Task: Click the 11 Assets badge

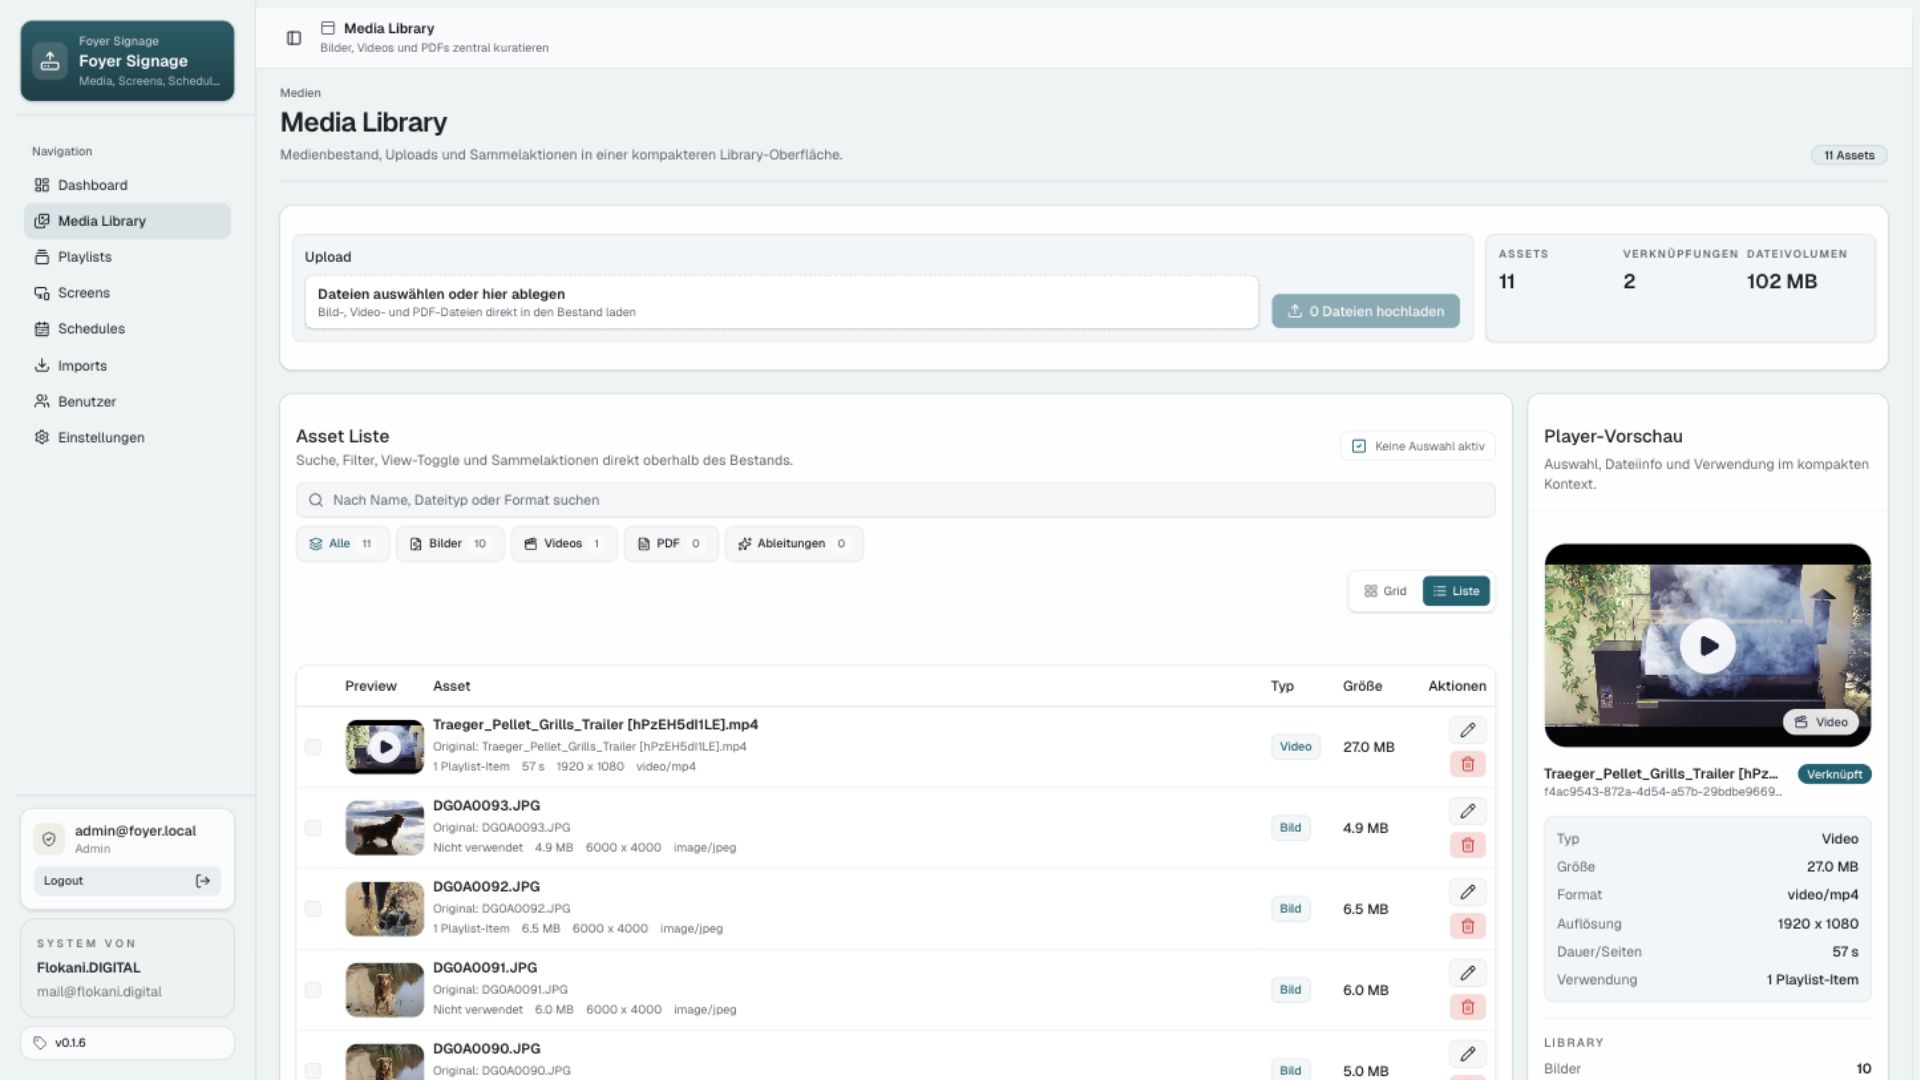Action: coord(1849,155)
